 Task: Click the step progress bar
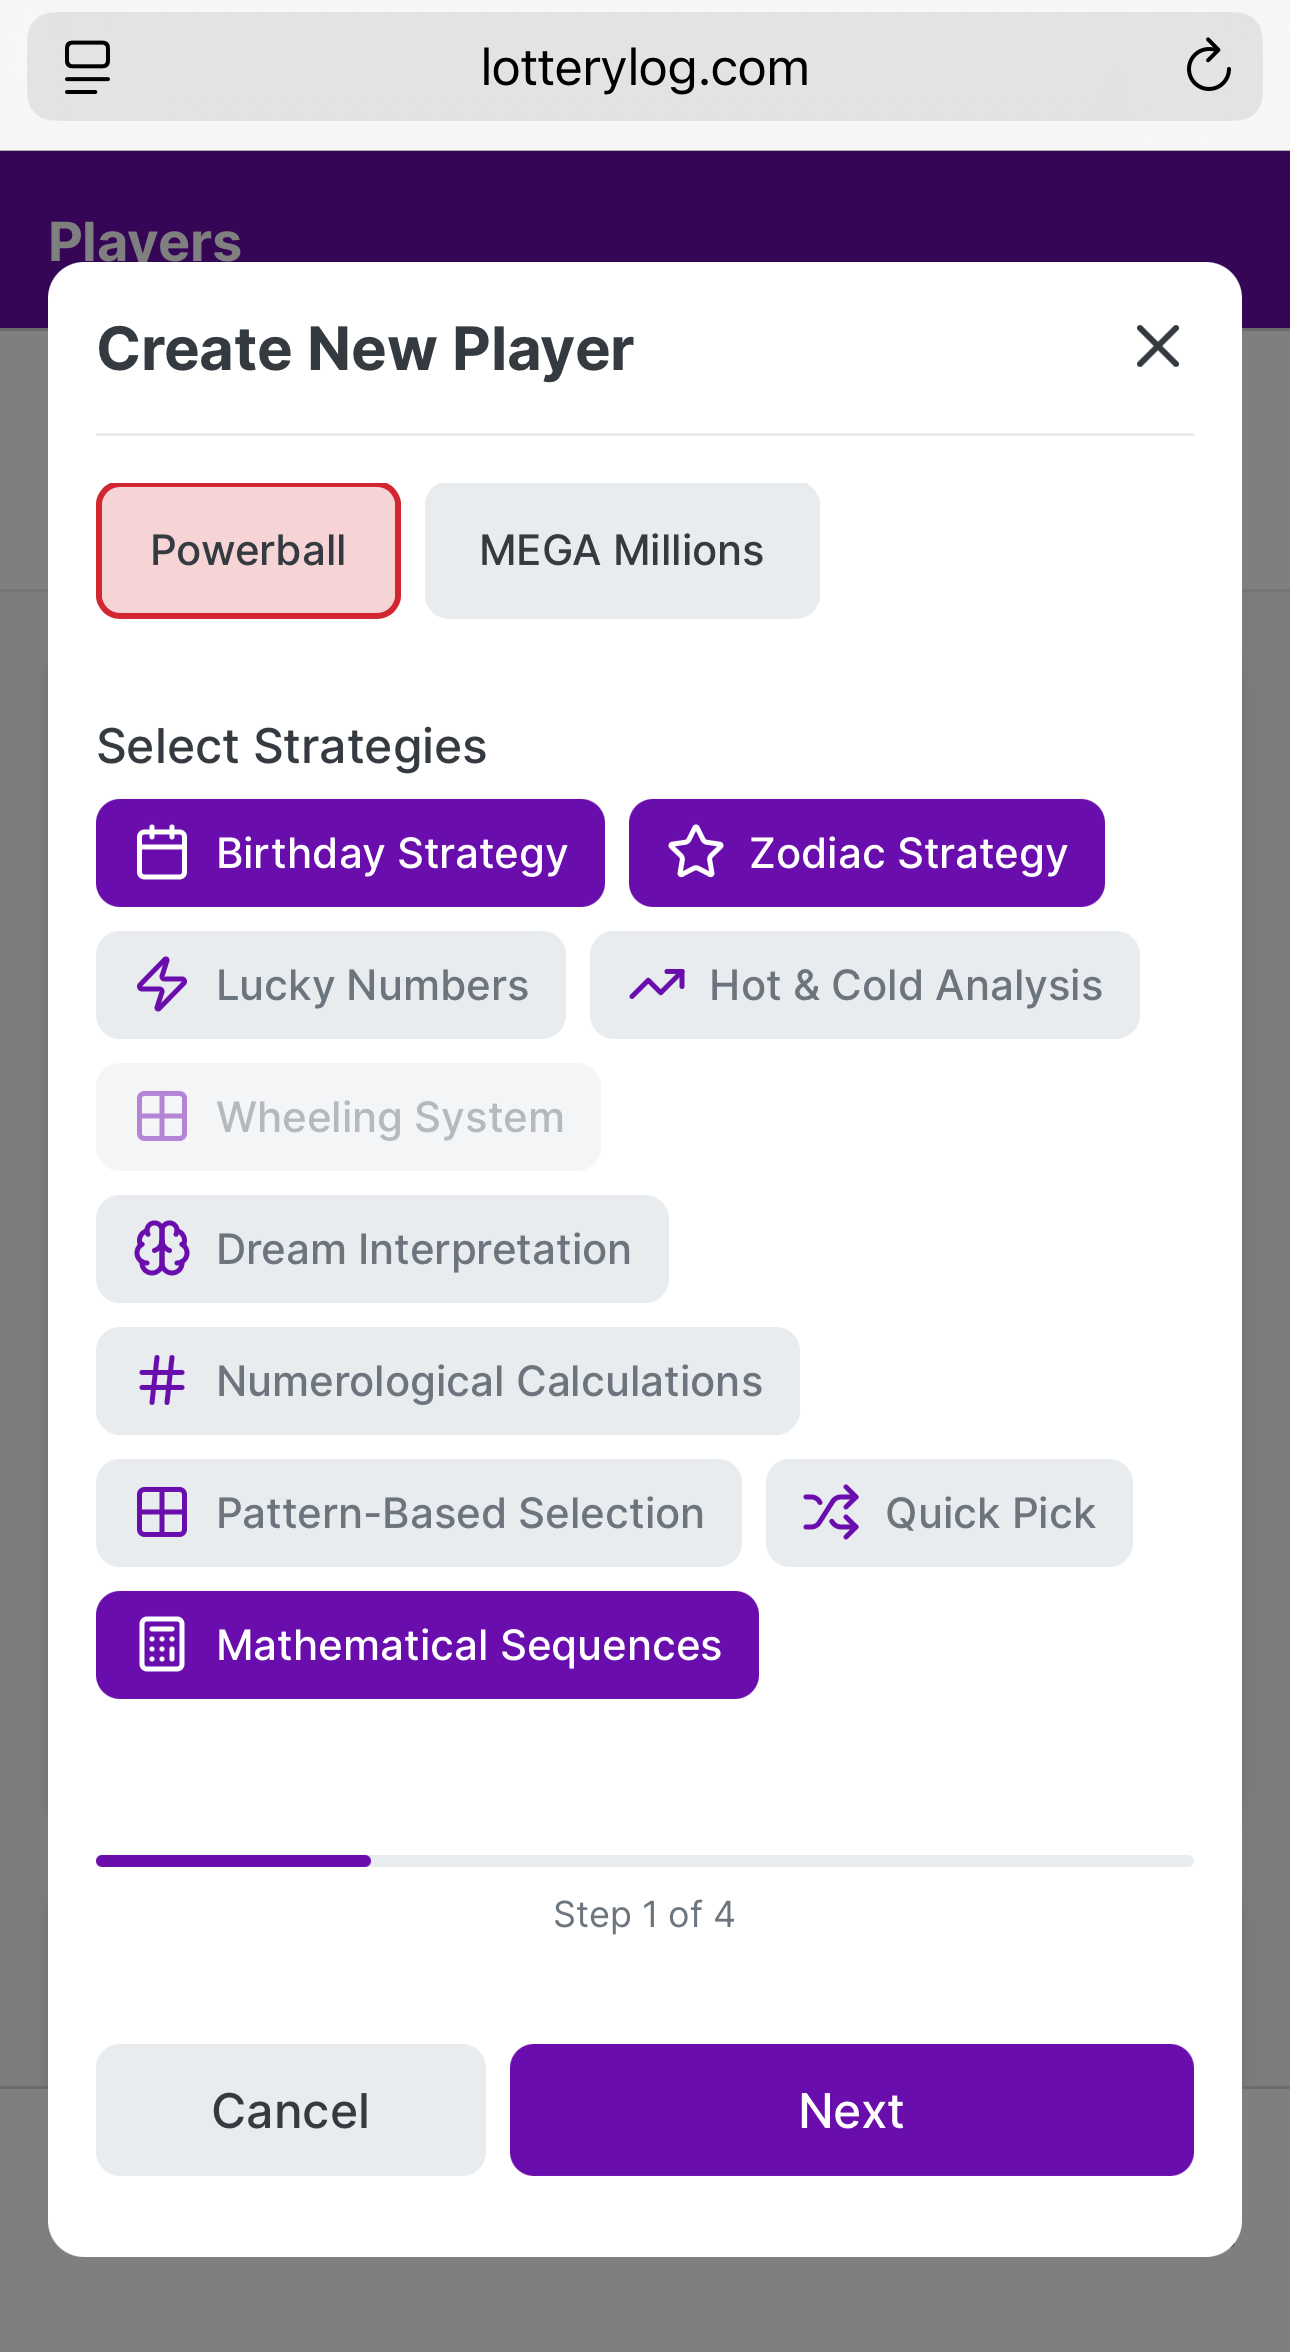pos(644,1861)
